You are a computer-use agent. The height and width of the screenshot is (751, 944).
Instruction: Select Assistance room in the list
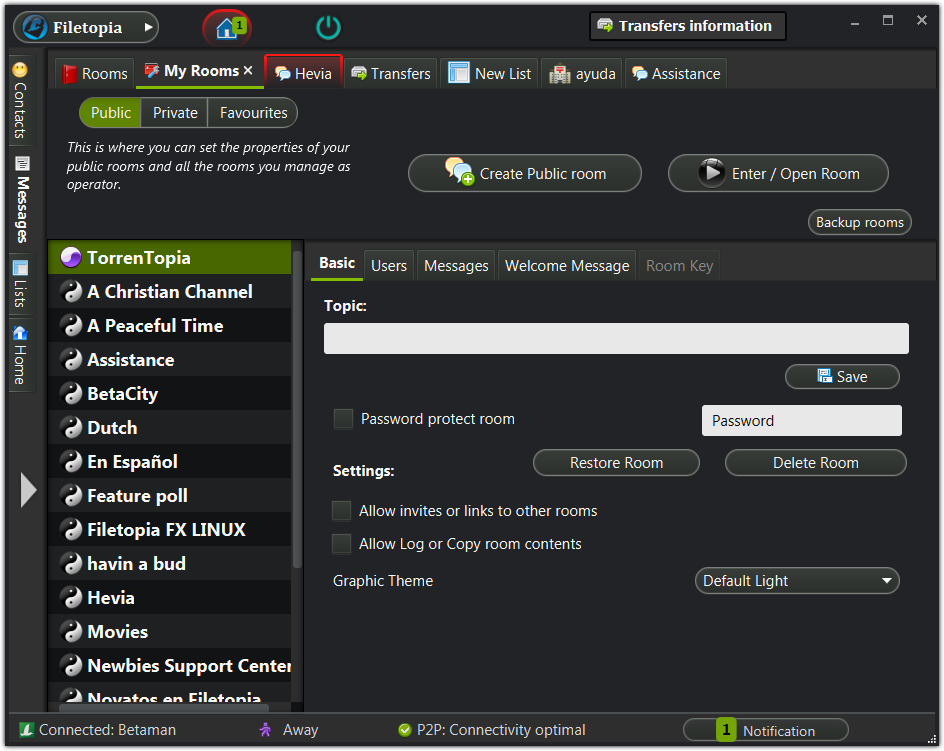[170, 360]
